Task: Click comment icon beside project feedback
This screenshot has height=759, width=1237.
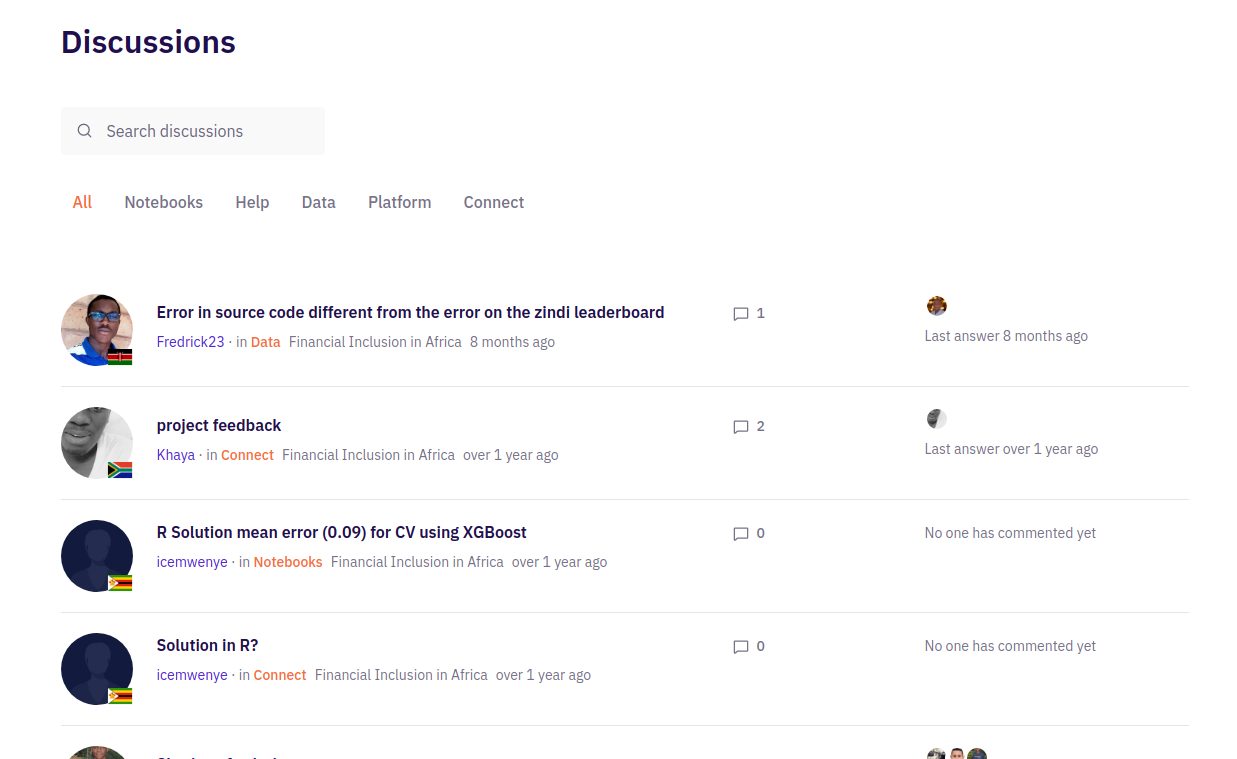Action: pos(741,427)
